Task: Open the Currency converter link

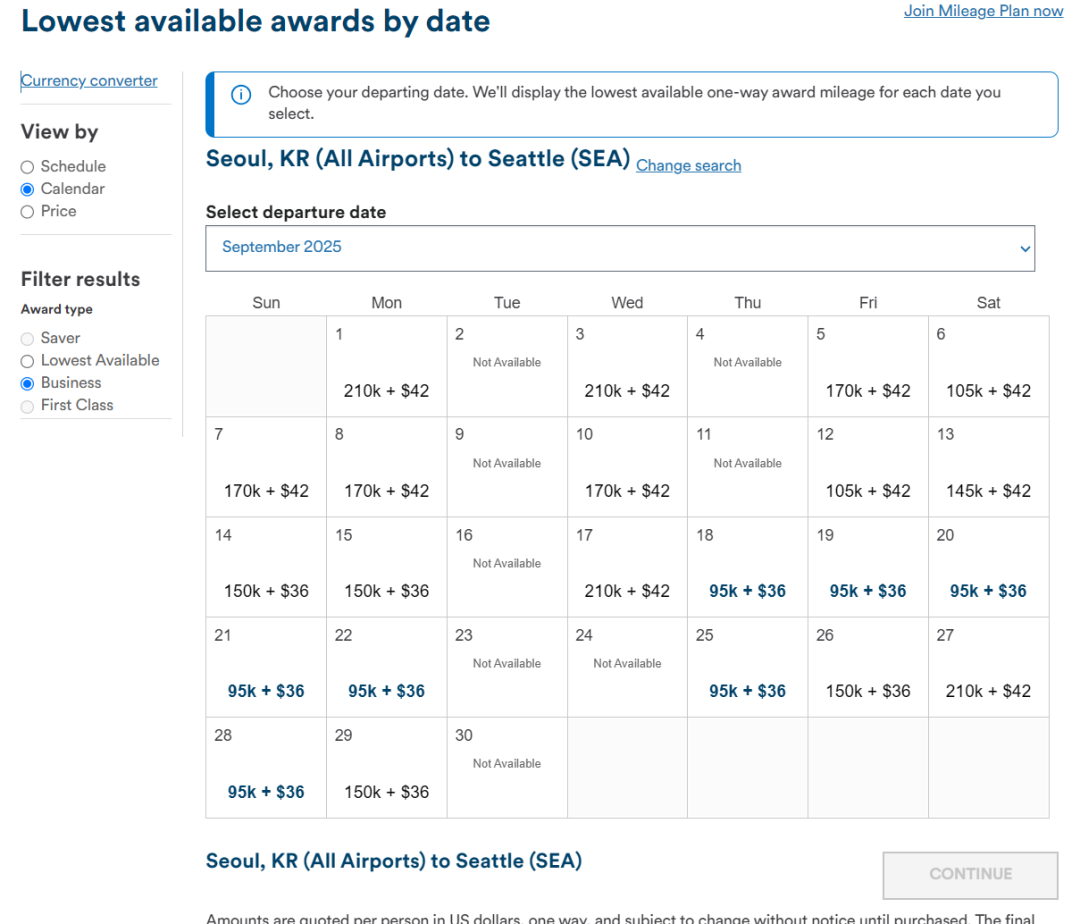Action: coord(89,81)
